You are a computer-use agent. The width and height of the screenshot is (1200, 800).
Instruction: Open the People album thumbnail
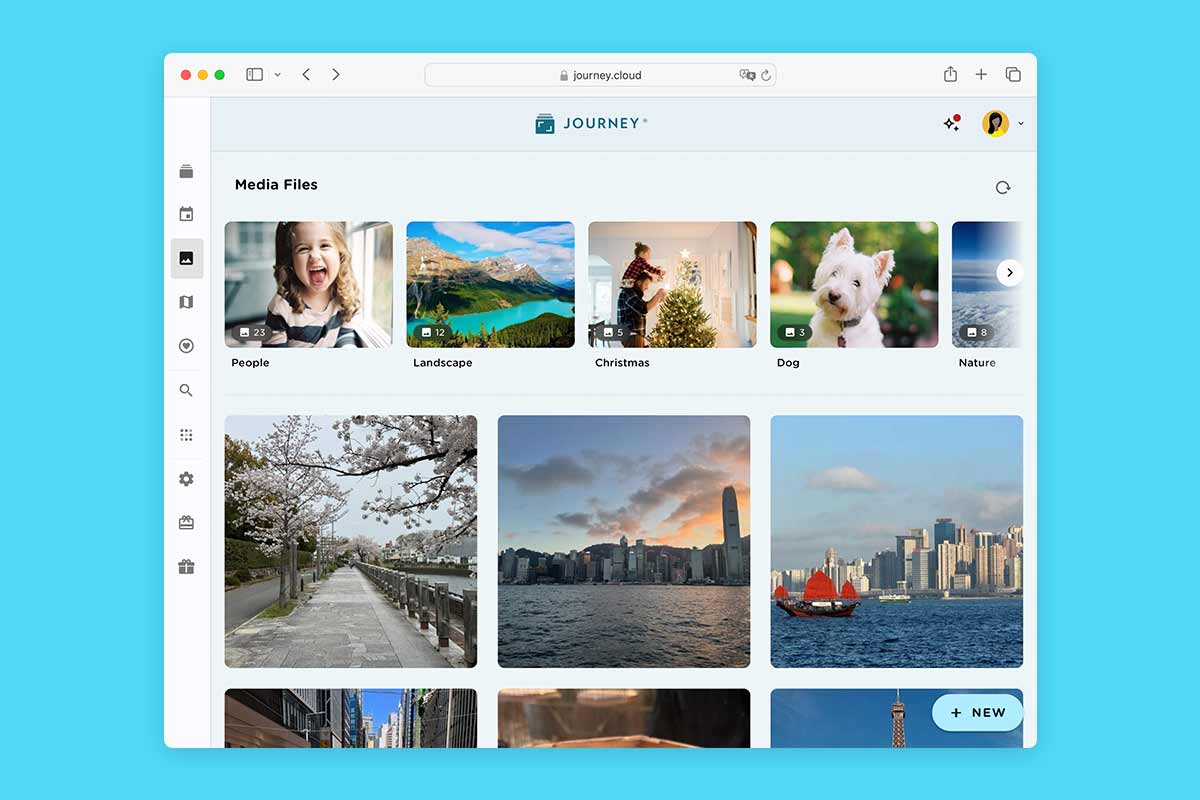pos(308,283)
